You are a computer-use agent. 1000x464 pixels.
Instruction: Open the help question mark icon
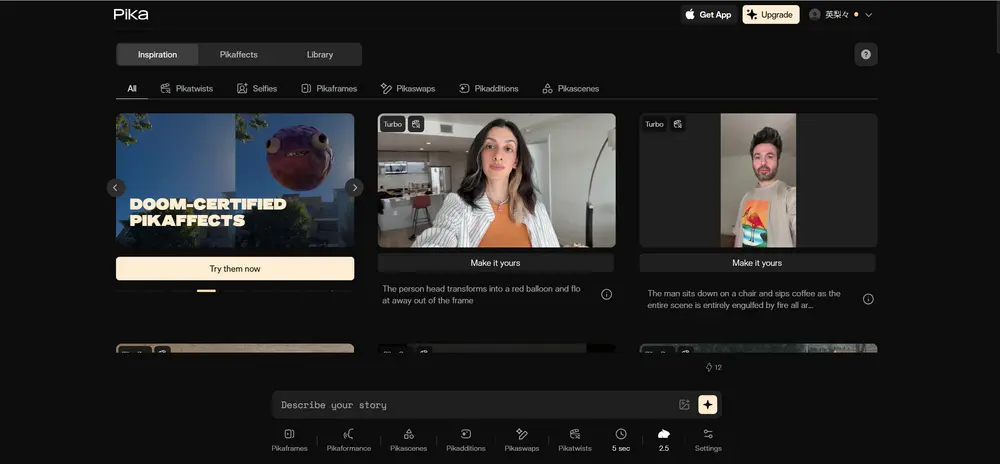tap(865, 54)
